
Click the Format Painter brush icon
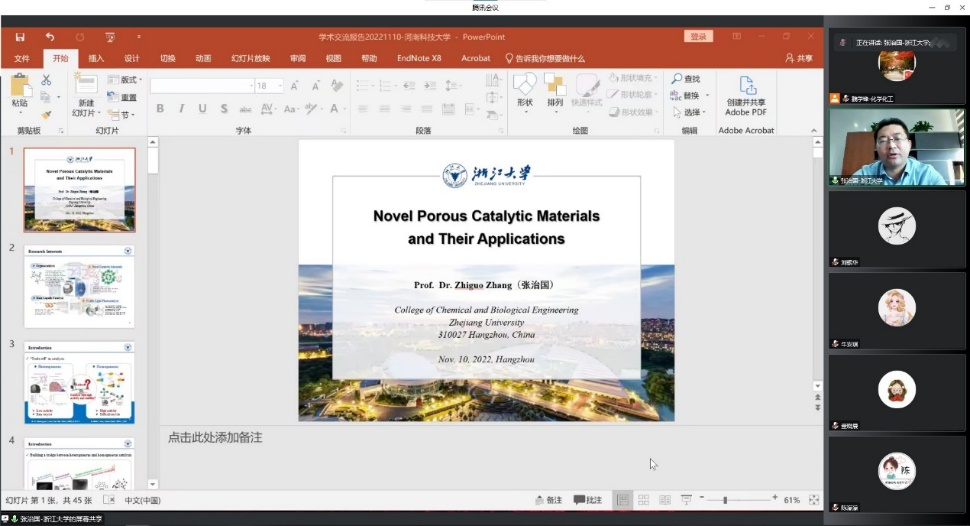[45, 114]
